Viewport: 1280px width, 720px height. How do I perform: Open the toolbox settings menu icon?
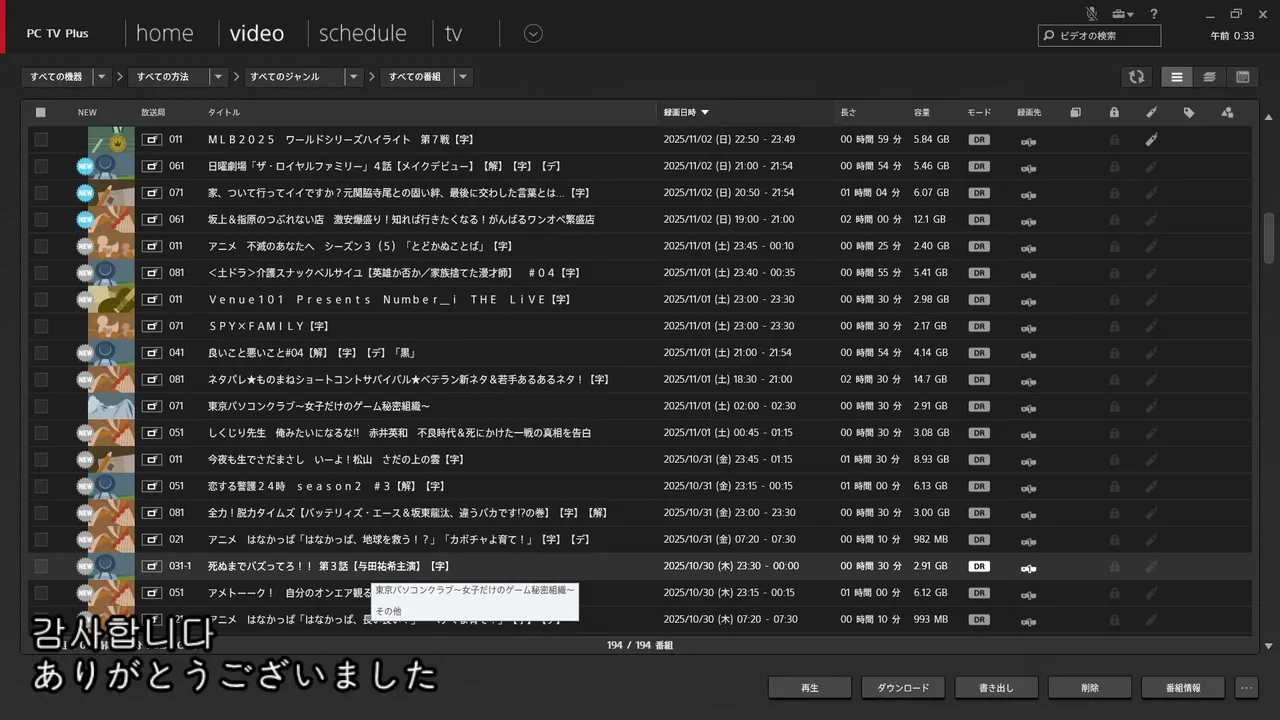click(1121, 13)
